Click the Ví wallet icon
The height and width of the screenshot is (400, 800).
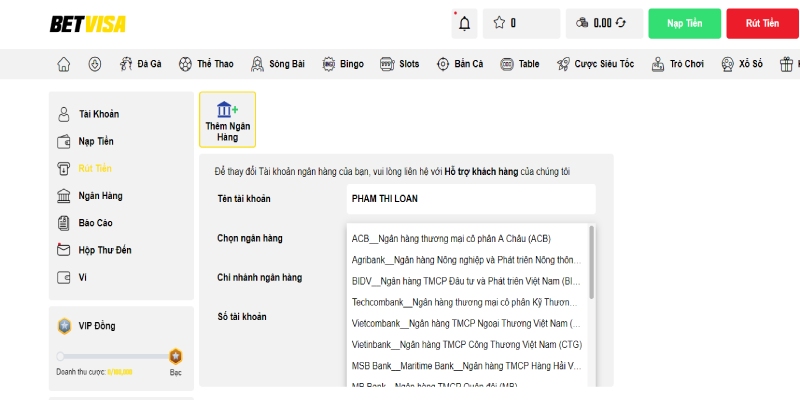(x=64, y=278)
